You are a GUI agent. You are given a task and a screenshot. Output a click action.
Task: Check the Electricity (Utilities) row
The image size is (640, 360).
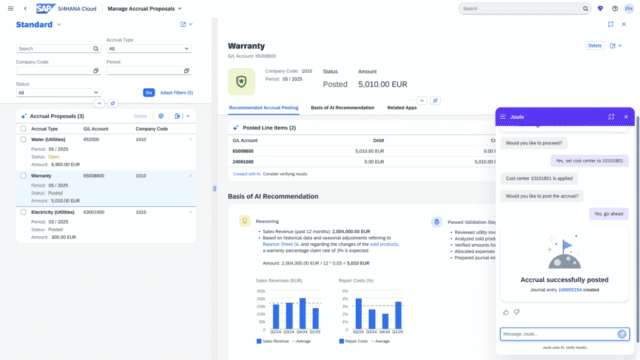(23, 212)
